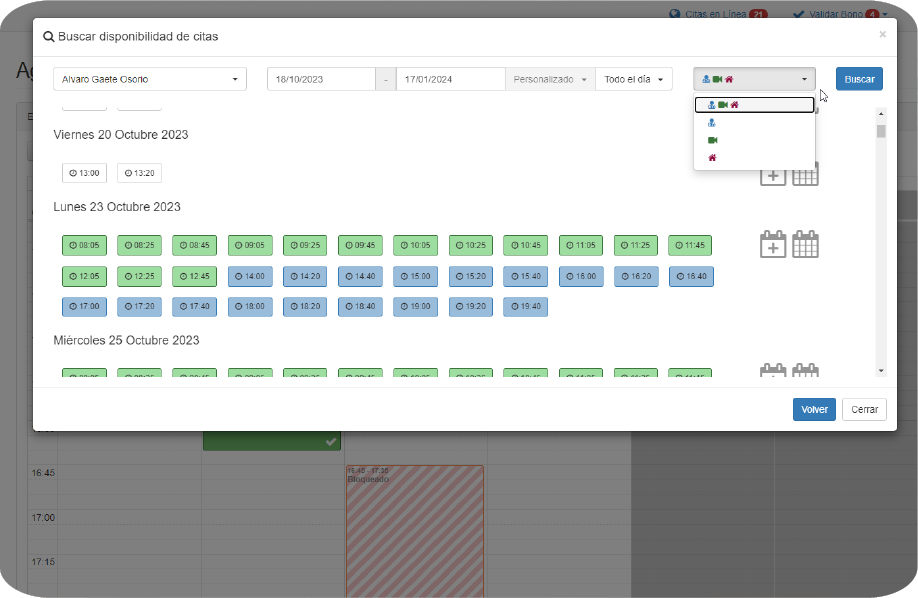
Task: Choose the home visit option in dropdown
Action: (713, 158)
